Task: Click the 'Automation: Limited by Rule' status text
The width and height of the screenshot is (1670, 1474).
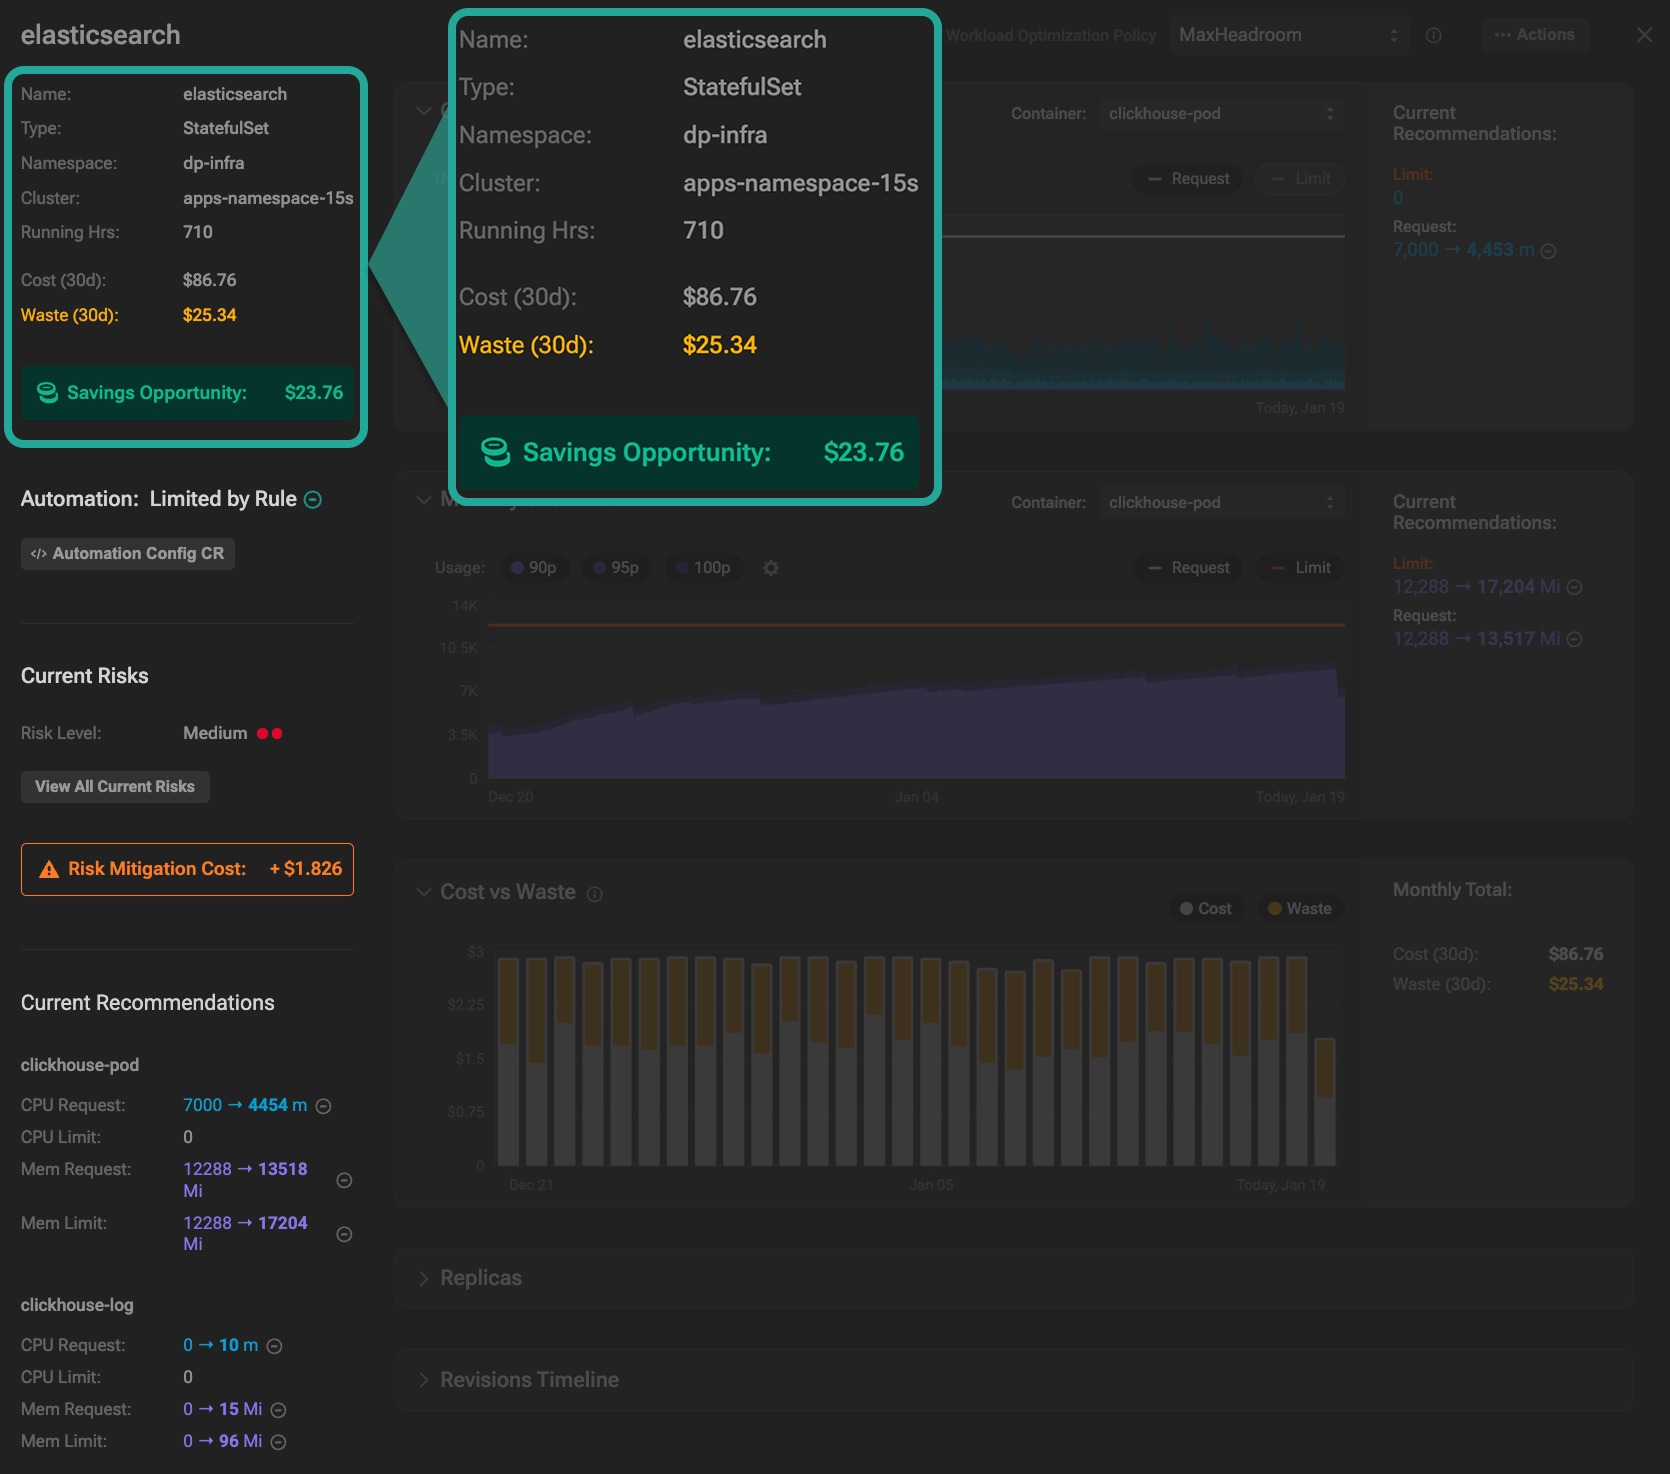Action: coord(159,499)
